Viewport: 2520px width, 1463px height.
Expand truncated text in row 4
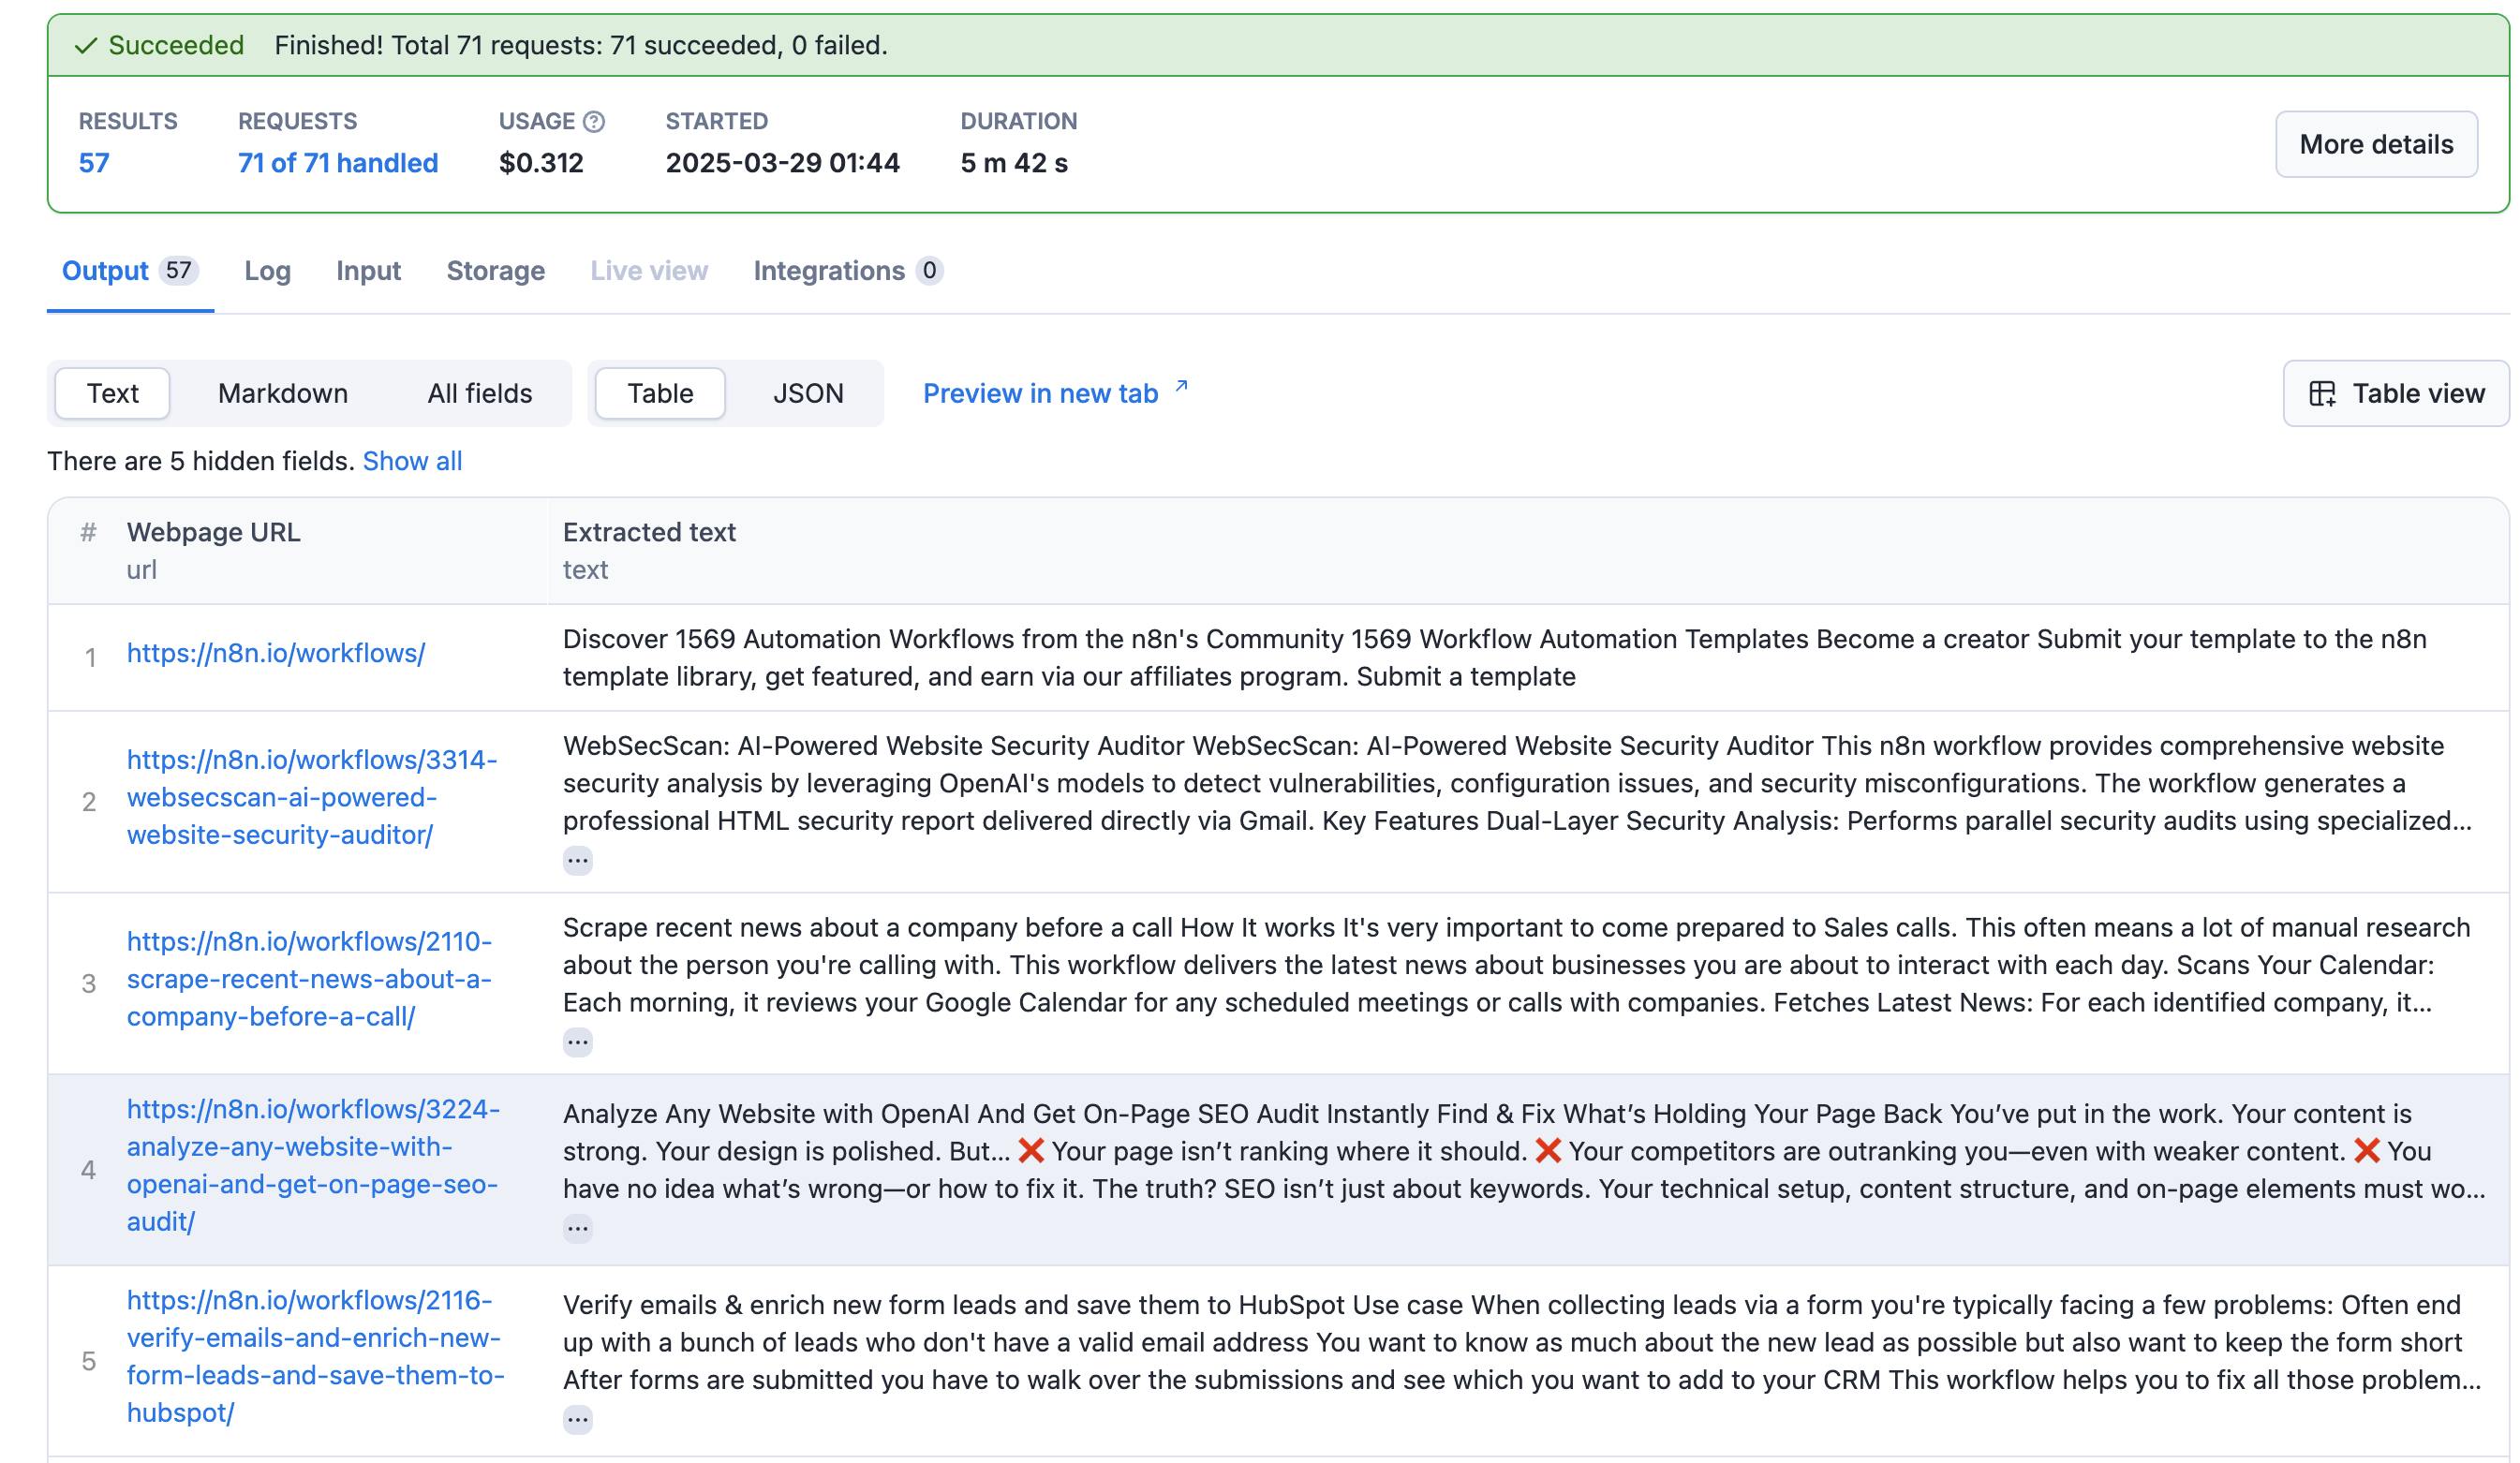coord(577,1229)
